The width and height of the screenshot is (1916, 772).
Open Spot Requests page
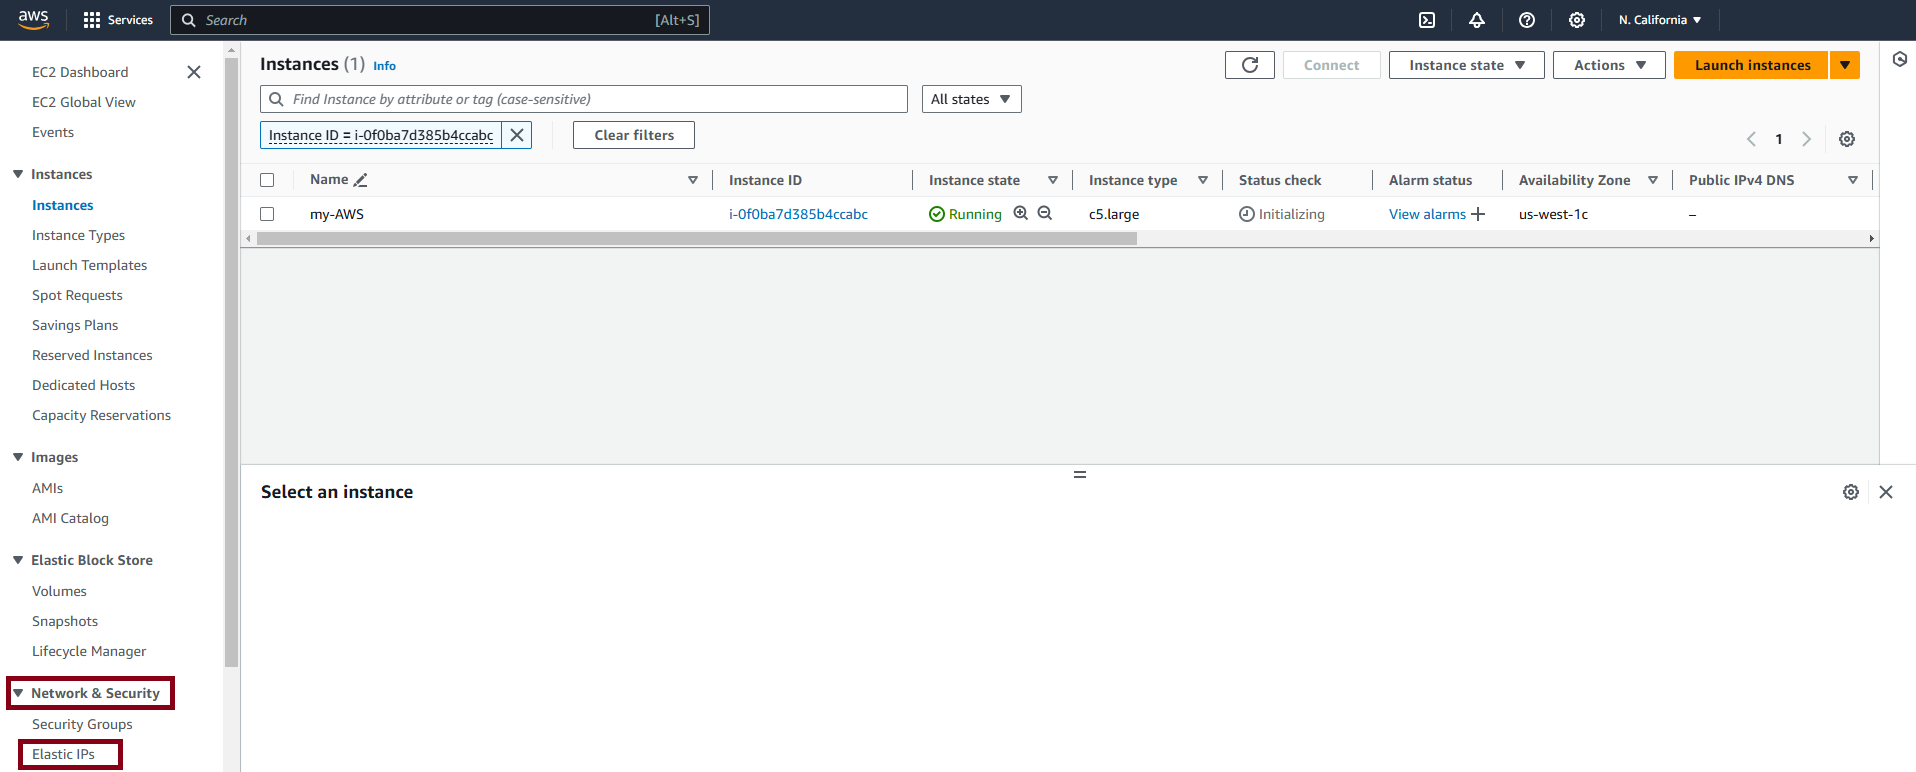(x=77, y=295)
